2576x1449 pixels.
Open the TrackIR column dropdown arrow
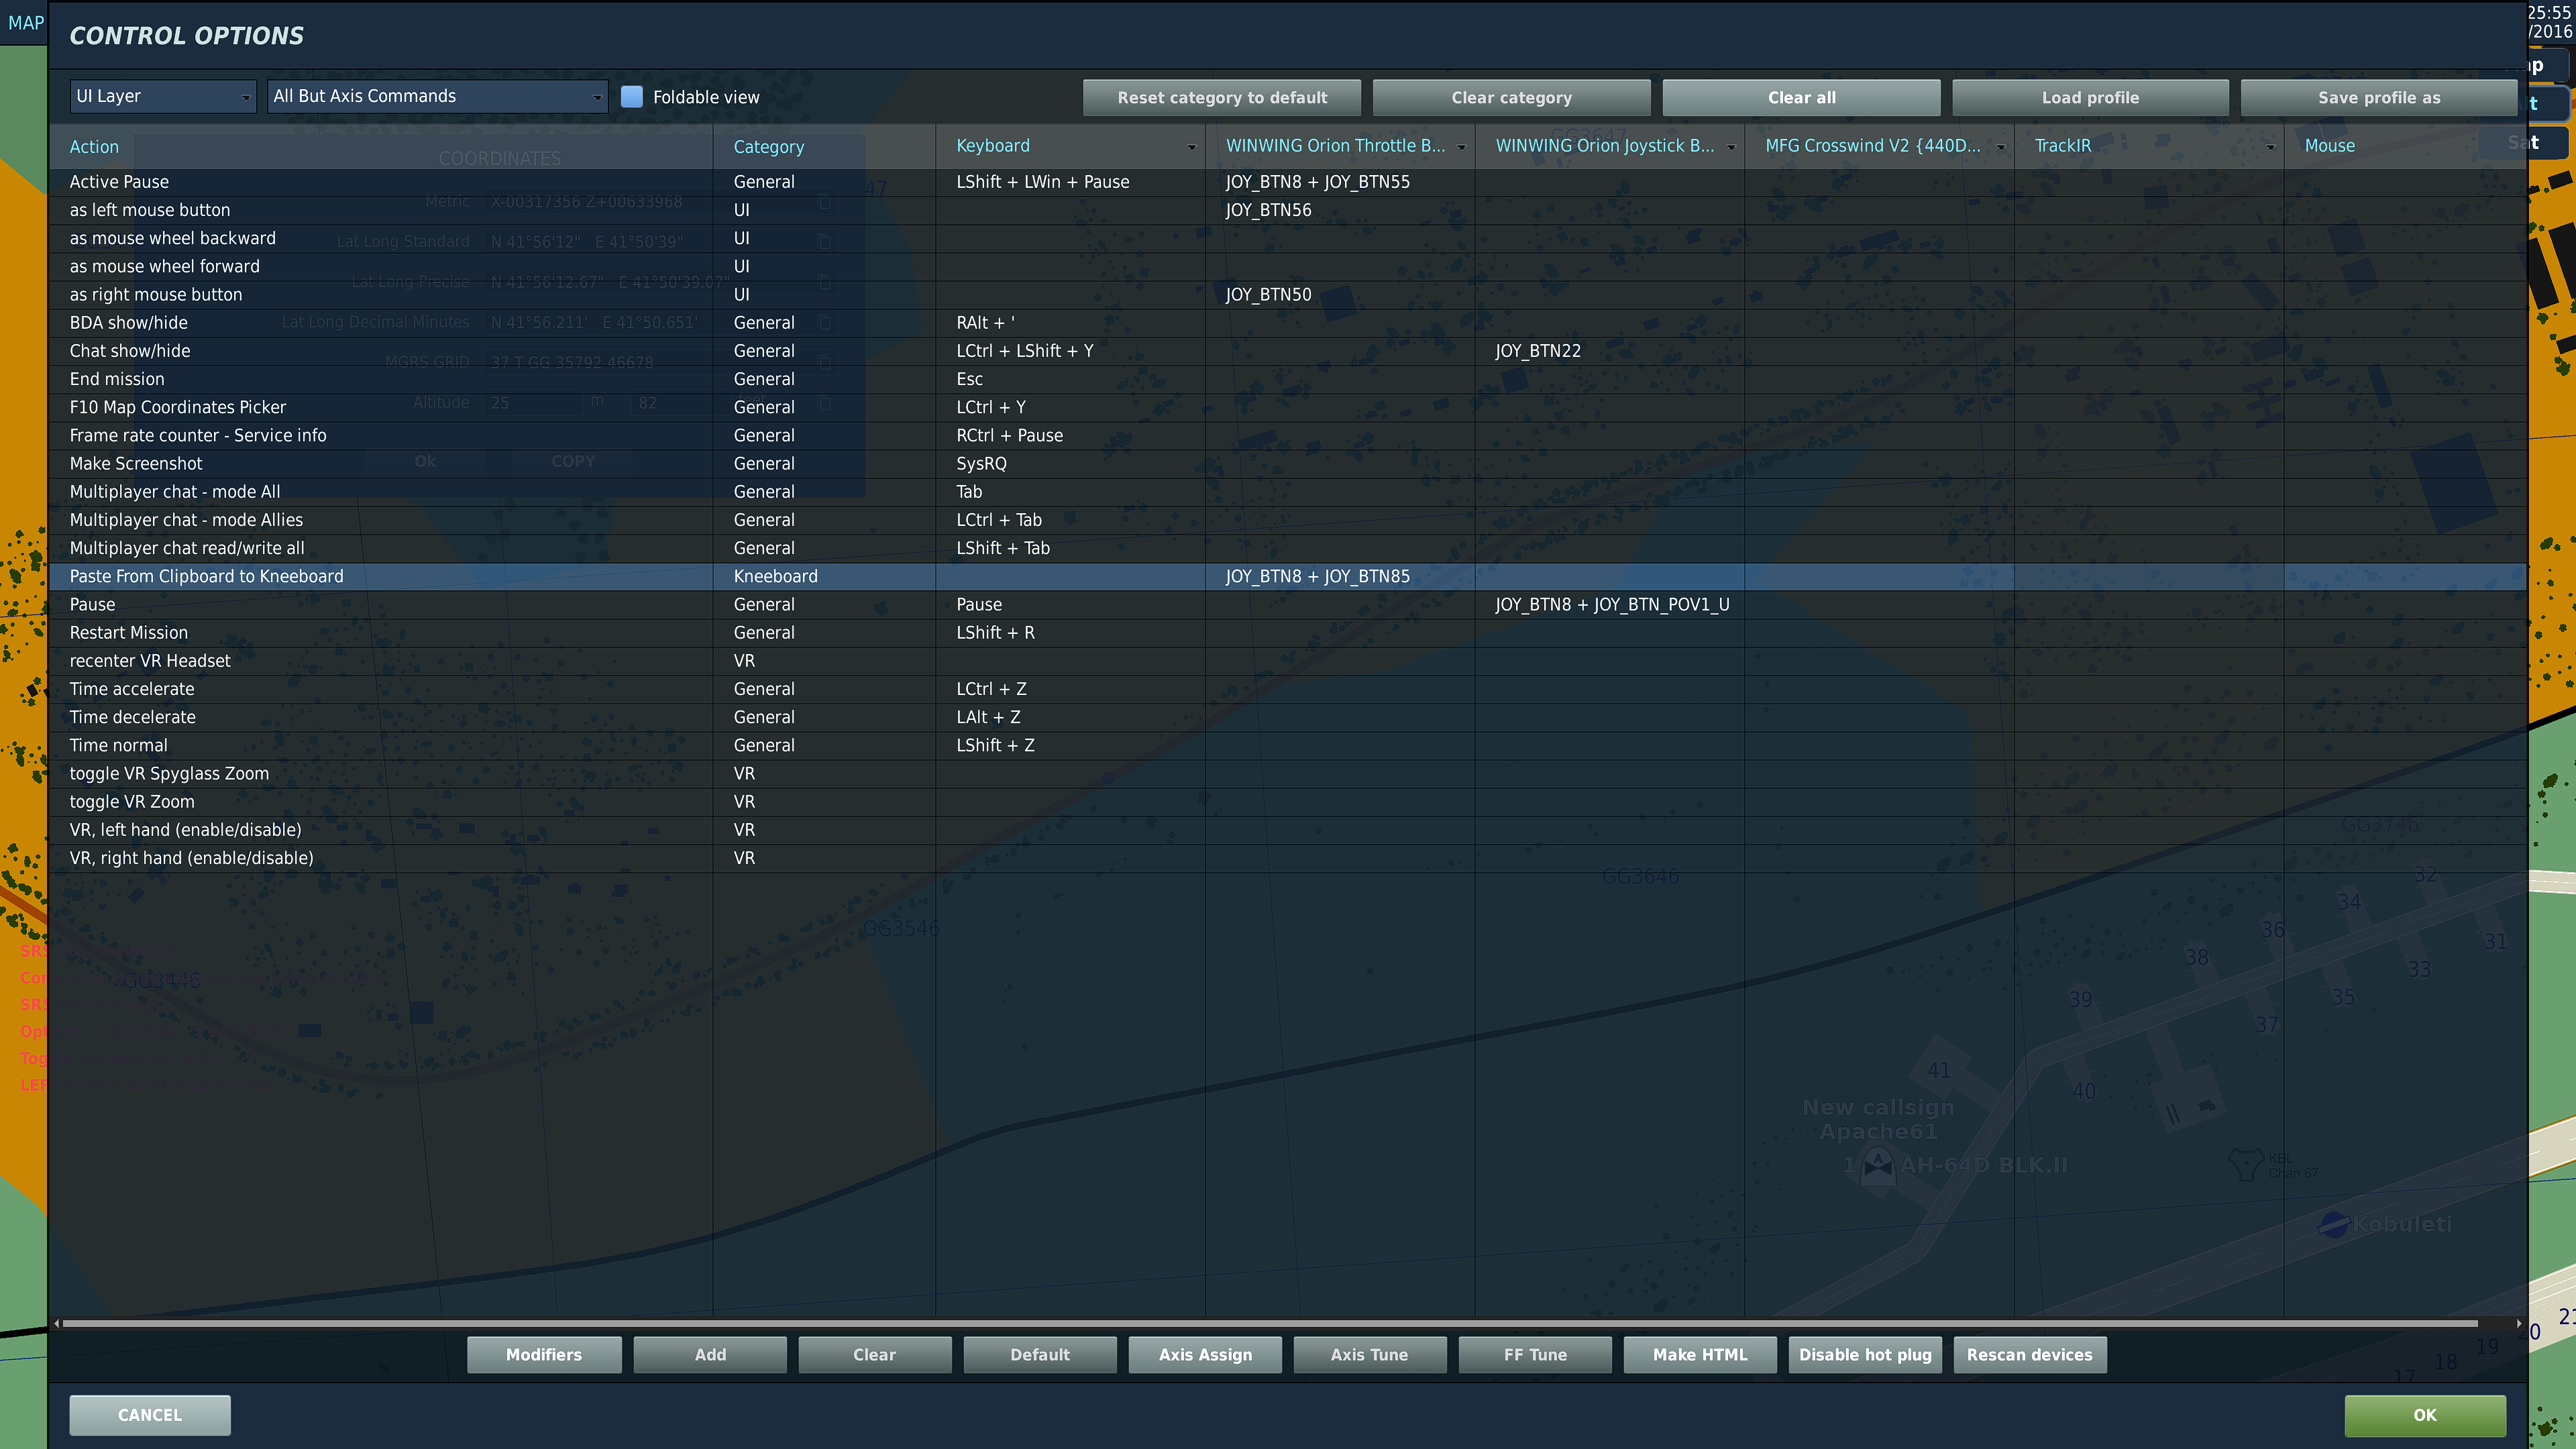pos(2270,147)
